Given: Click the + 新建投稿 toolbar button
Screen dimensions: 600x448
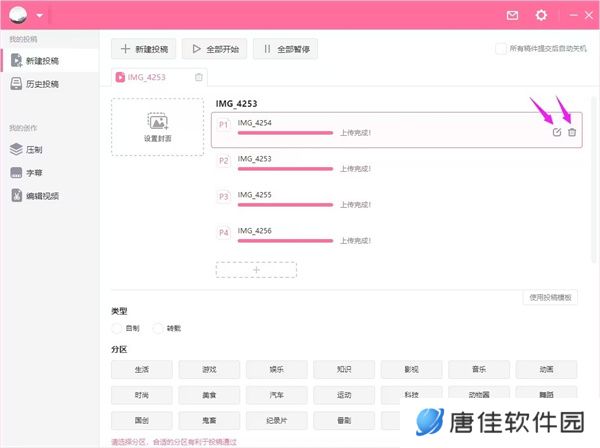Looking at the screenshot, I should pos(144,49).
